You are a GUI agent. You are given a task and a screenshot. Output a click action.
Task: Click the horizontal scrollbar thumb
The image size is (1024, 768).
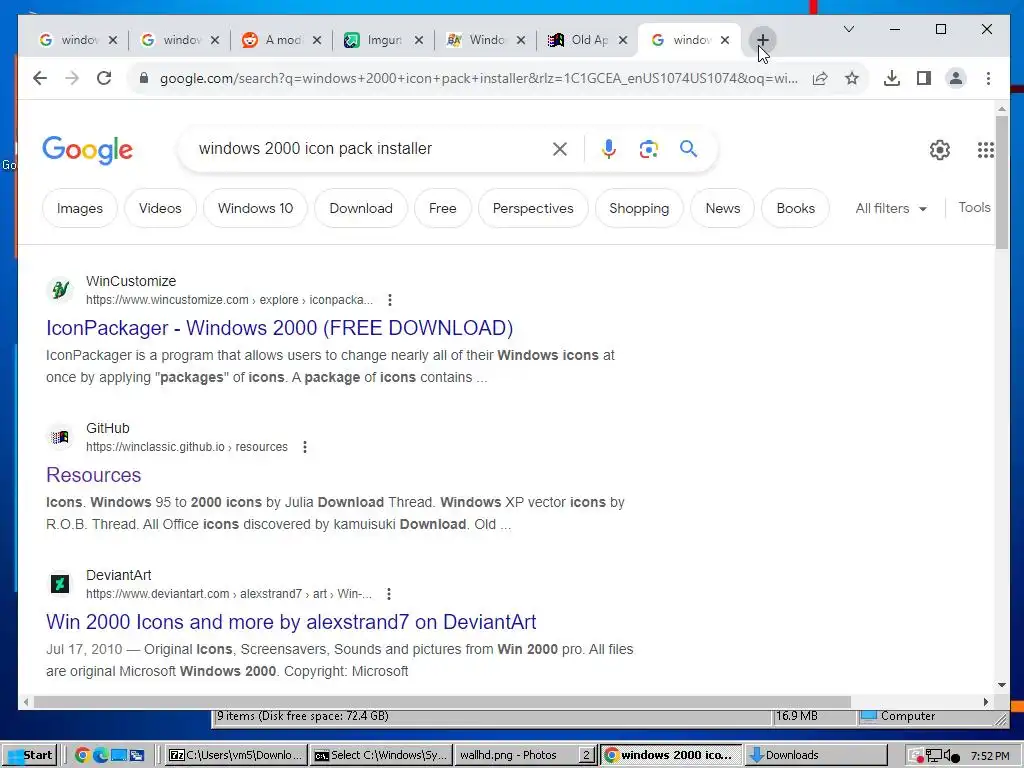pyautogui.click(x=442, y=702)
